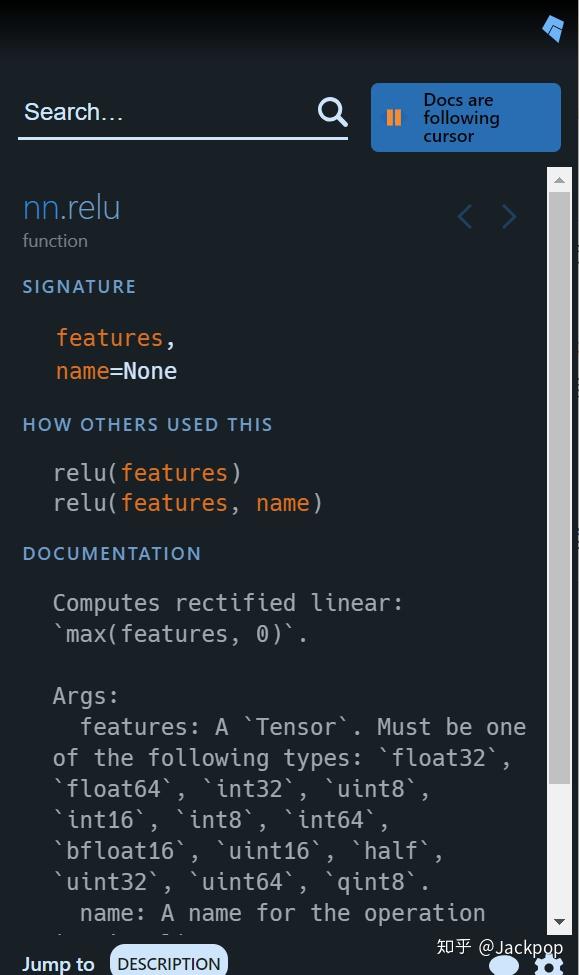Go back with the left chevron
Viewport: 579px width, 975px height.
click(x=465, y=216)
